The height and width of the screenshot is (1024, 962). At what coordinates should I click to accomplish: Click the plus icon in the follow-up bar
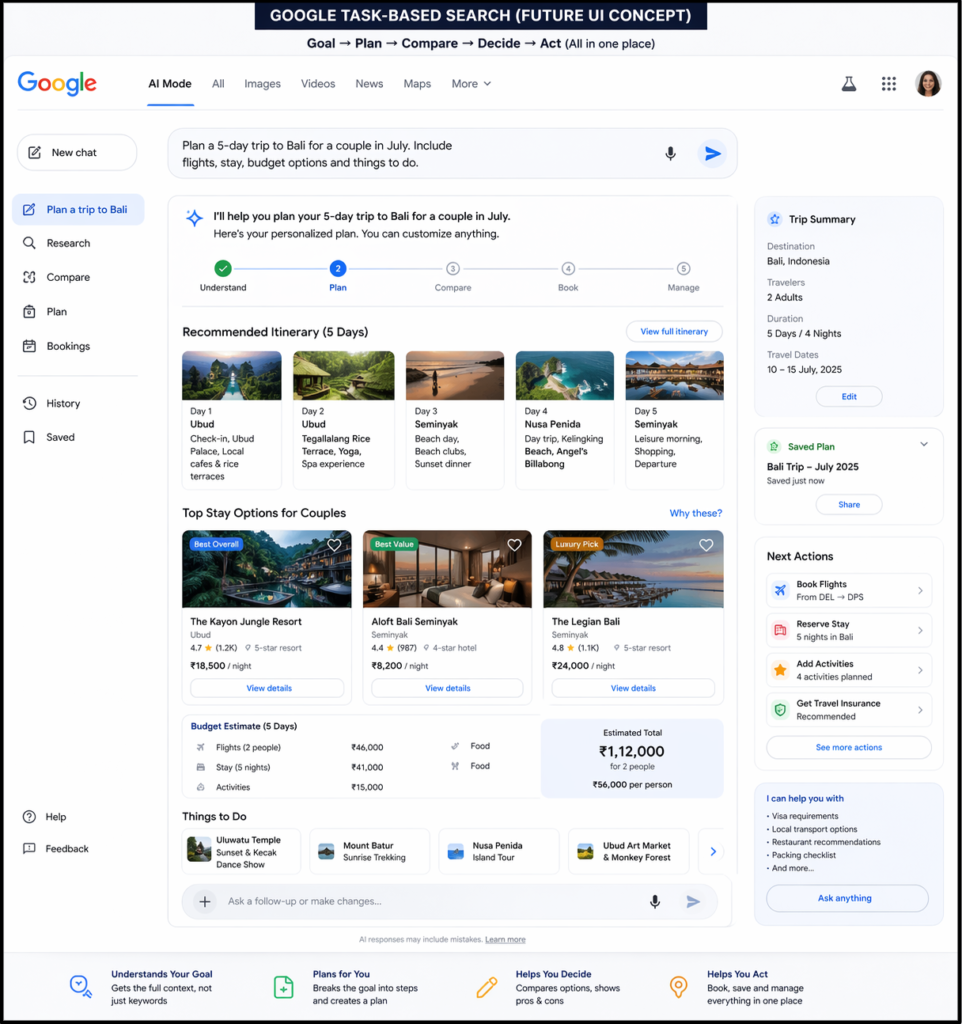pos(203,901)
